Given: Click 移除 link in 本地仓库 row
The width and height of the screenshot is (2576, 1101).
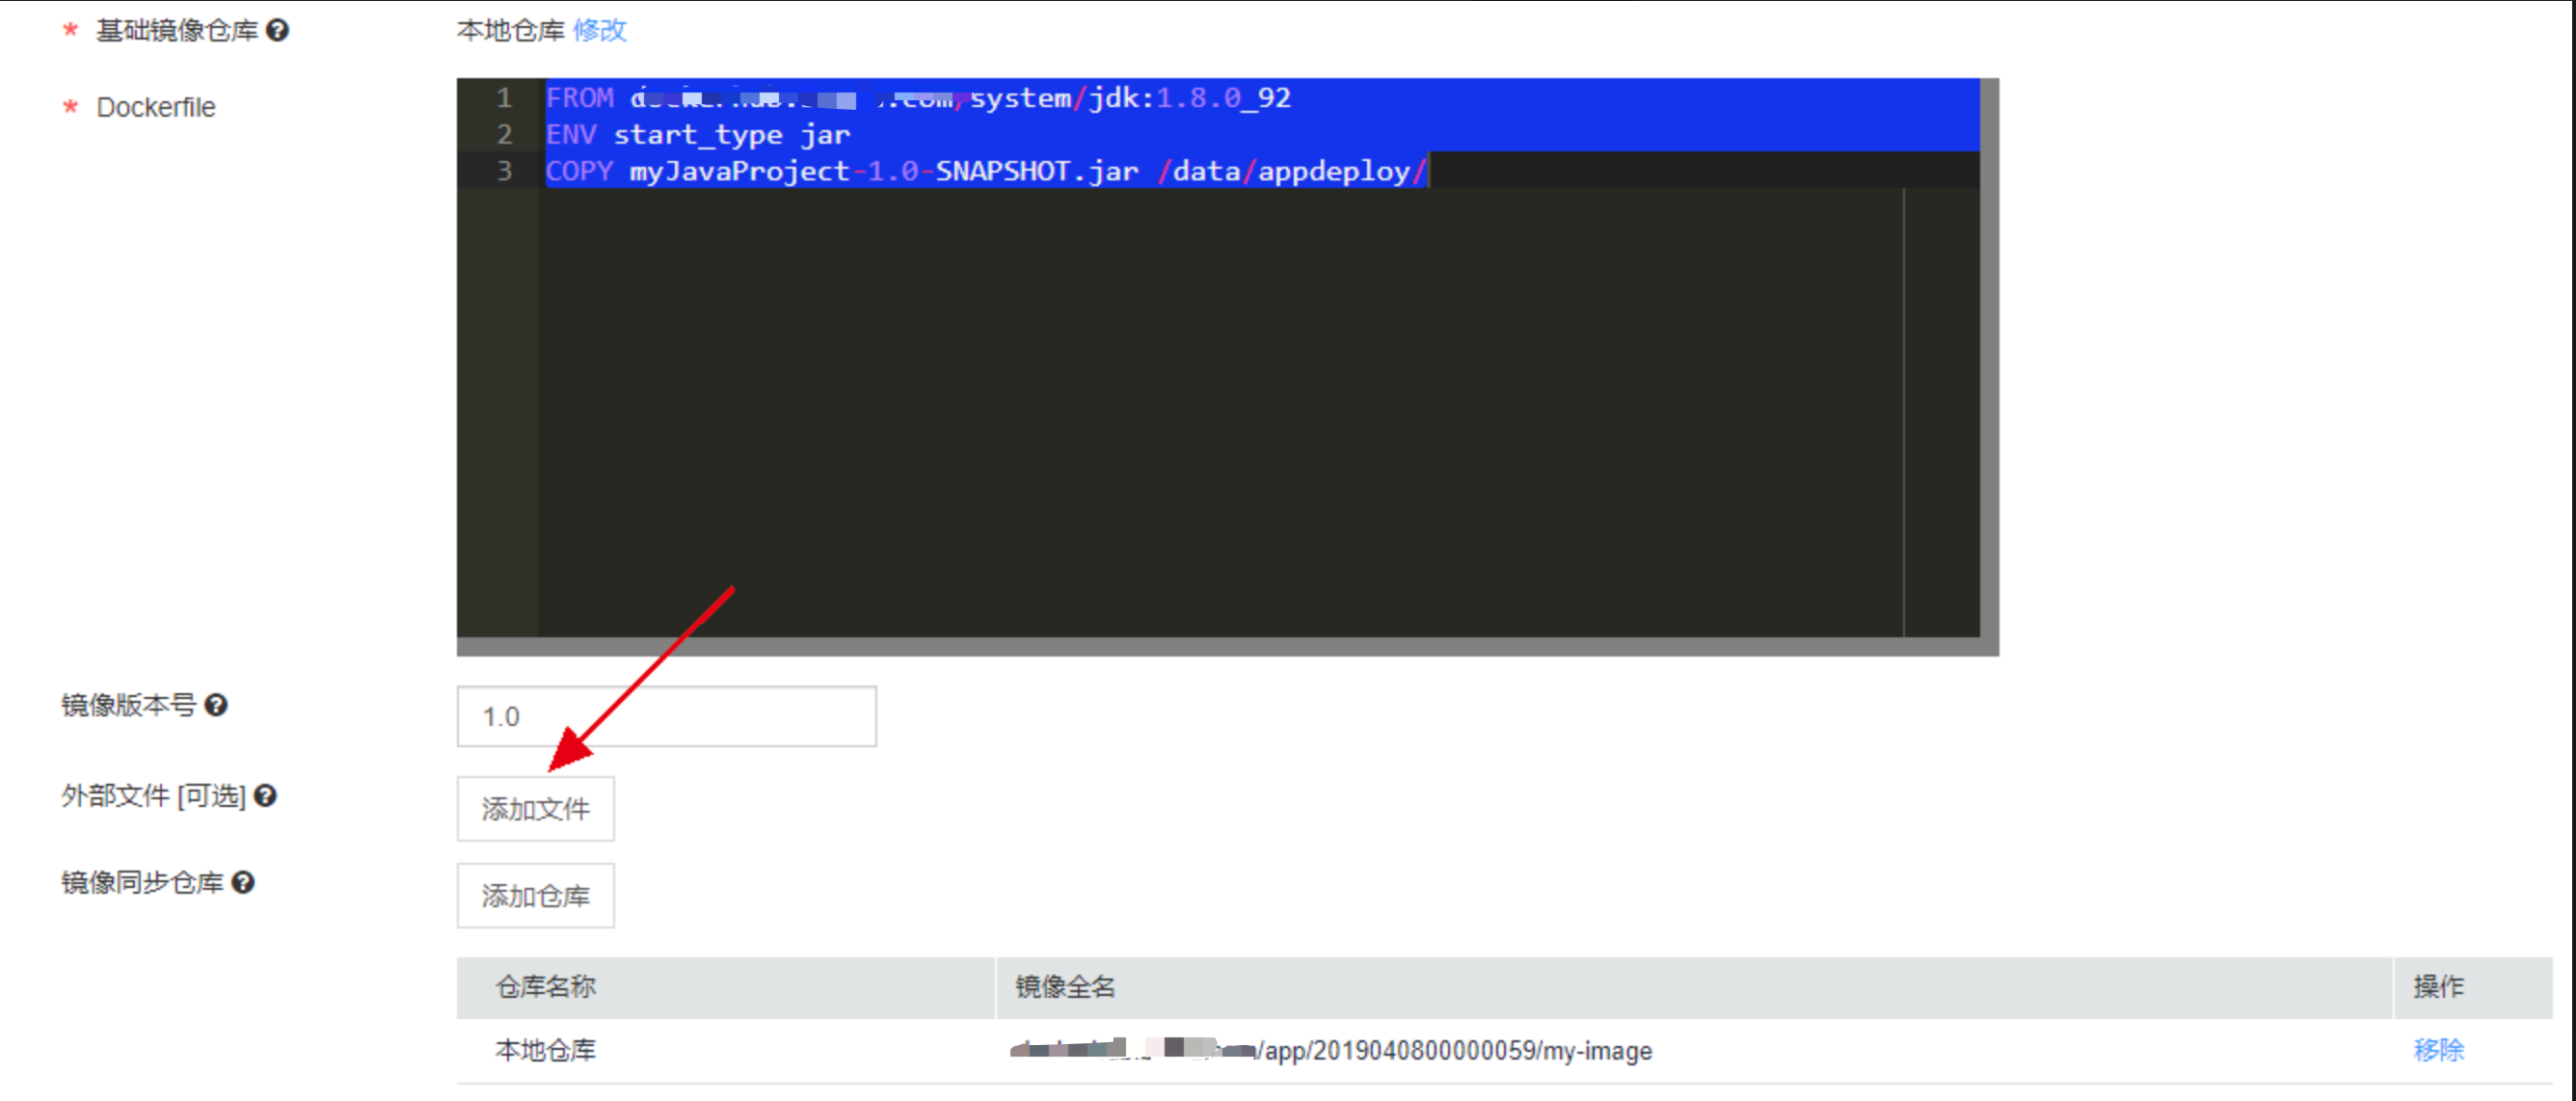Looking at the screenshot, I should [2438, 1050].
